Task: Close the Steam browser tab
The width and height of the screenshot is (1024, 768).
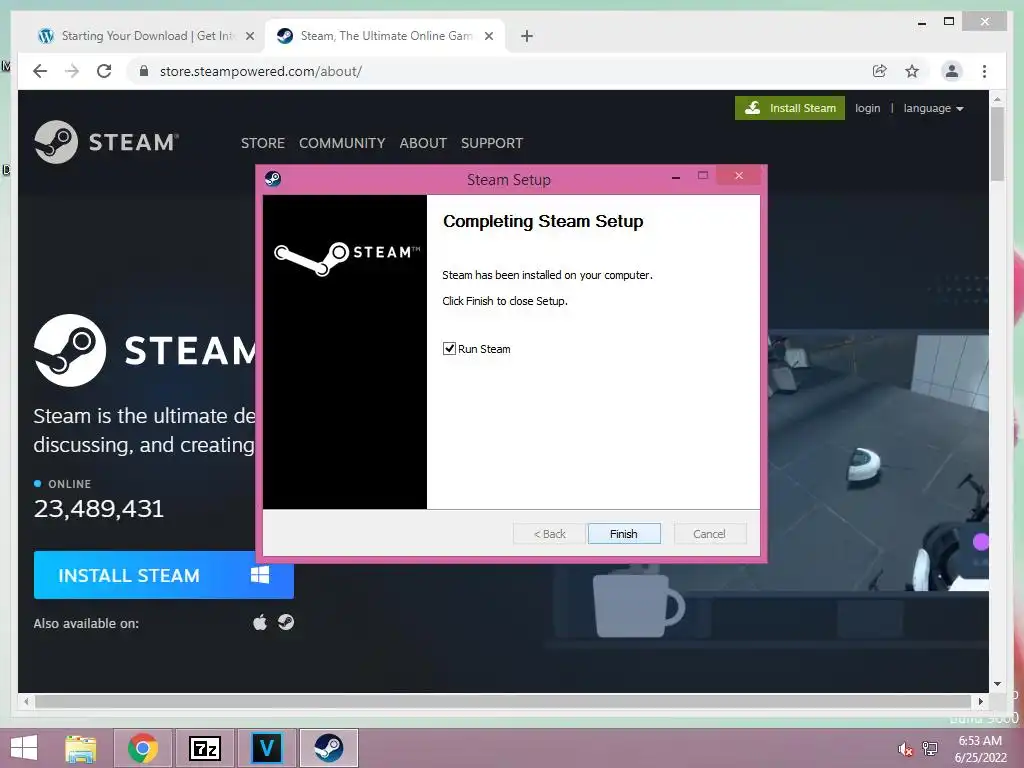Action: point(488,36)
